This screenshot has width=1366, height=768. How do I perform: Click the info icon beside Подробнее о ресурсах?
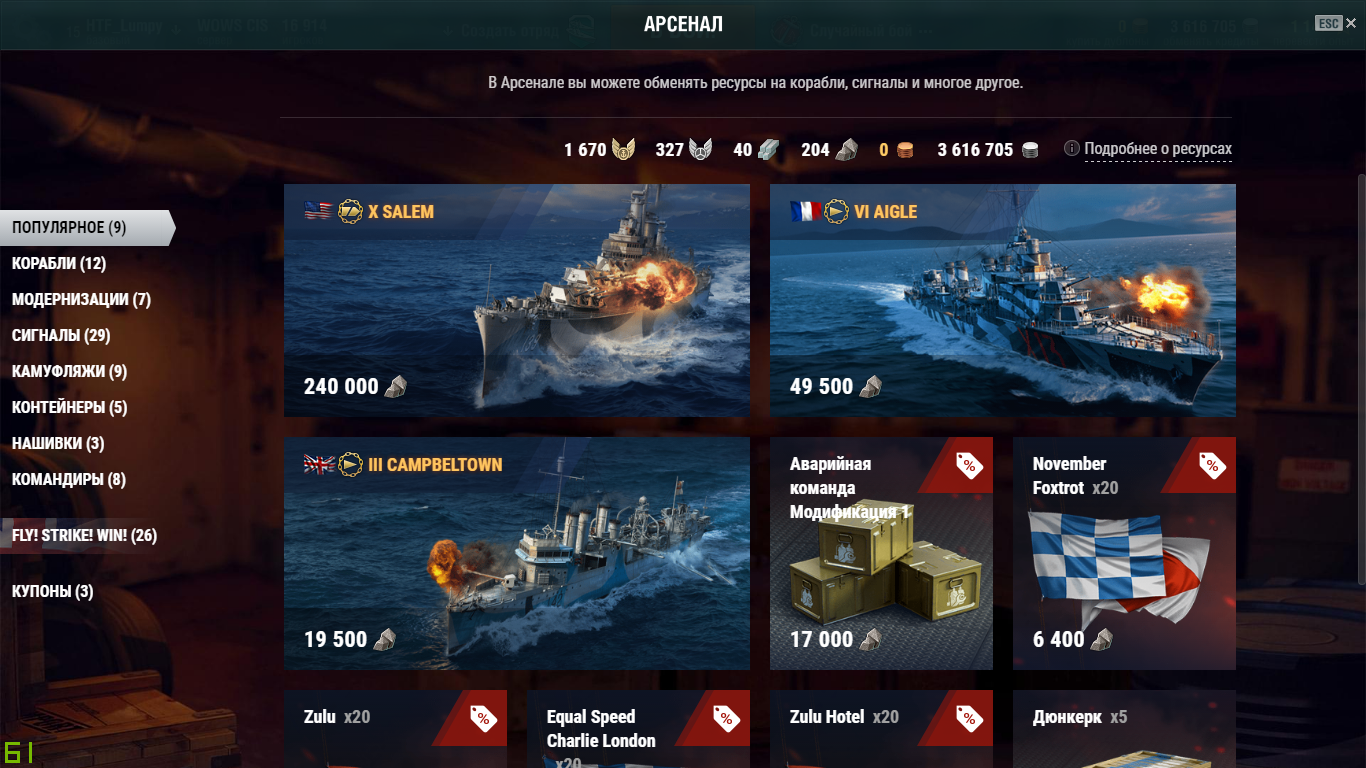pyautogui.click(x=1072, y=149)
